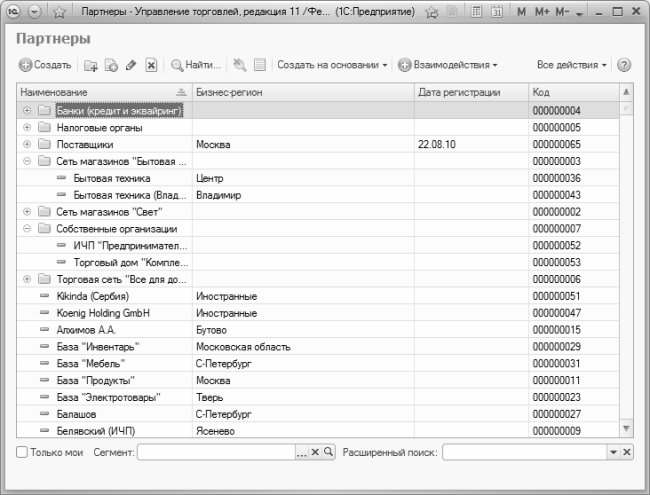Click the Дата регистрации column header
This screenshot has height=495, width=650.
click(x=471, y=92)
